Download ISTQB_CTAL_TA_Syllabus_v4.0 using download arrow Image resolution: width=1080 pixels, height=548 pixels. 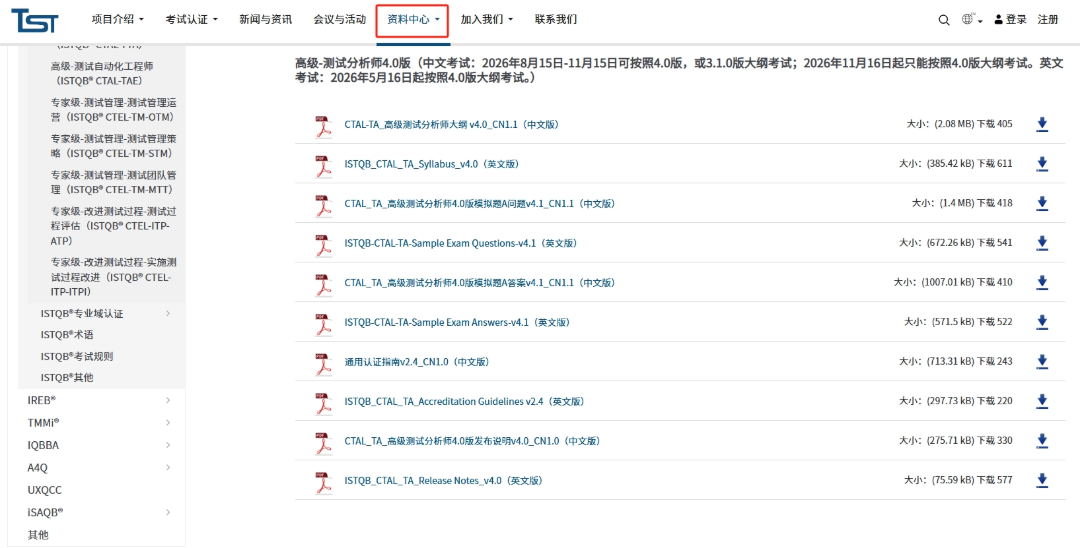coord(1042,164)
